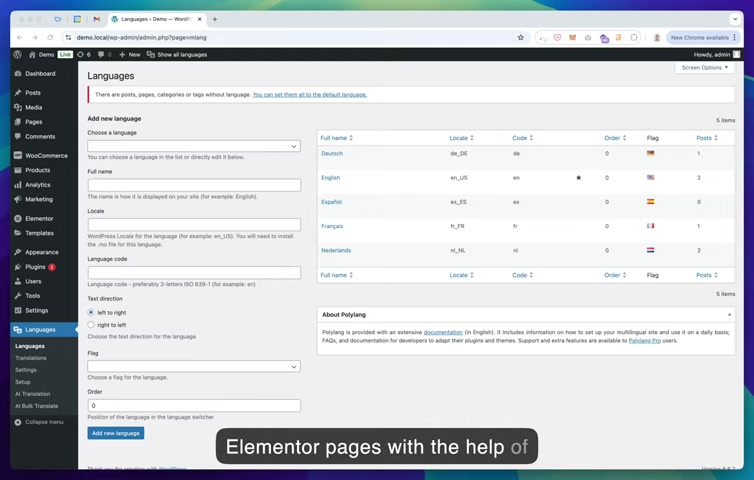Open the Polylang Settings submenu
754x480 pixels.
[x=26, y=370]
